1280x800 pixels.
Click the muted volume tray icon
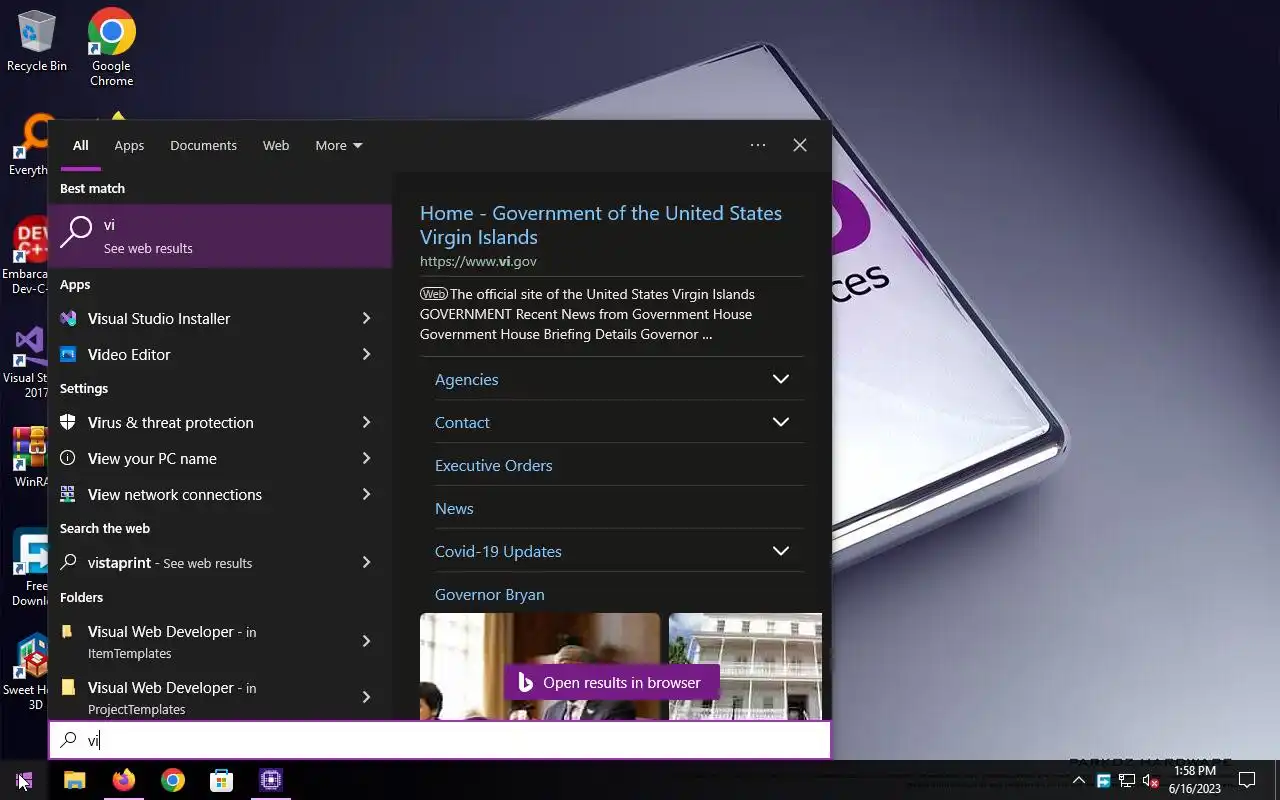point(1150,781)
